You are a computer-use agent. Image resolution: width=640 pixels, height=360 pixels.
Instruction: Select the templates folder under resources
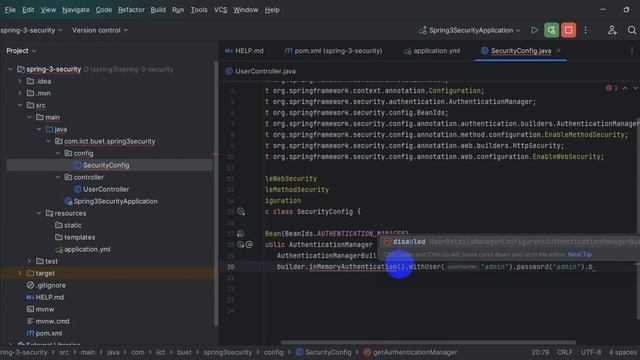[75, 237]
